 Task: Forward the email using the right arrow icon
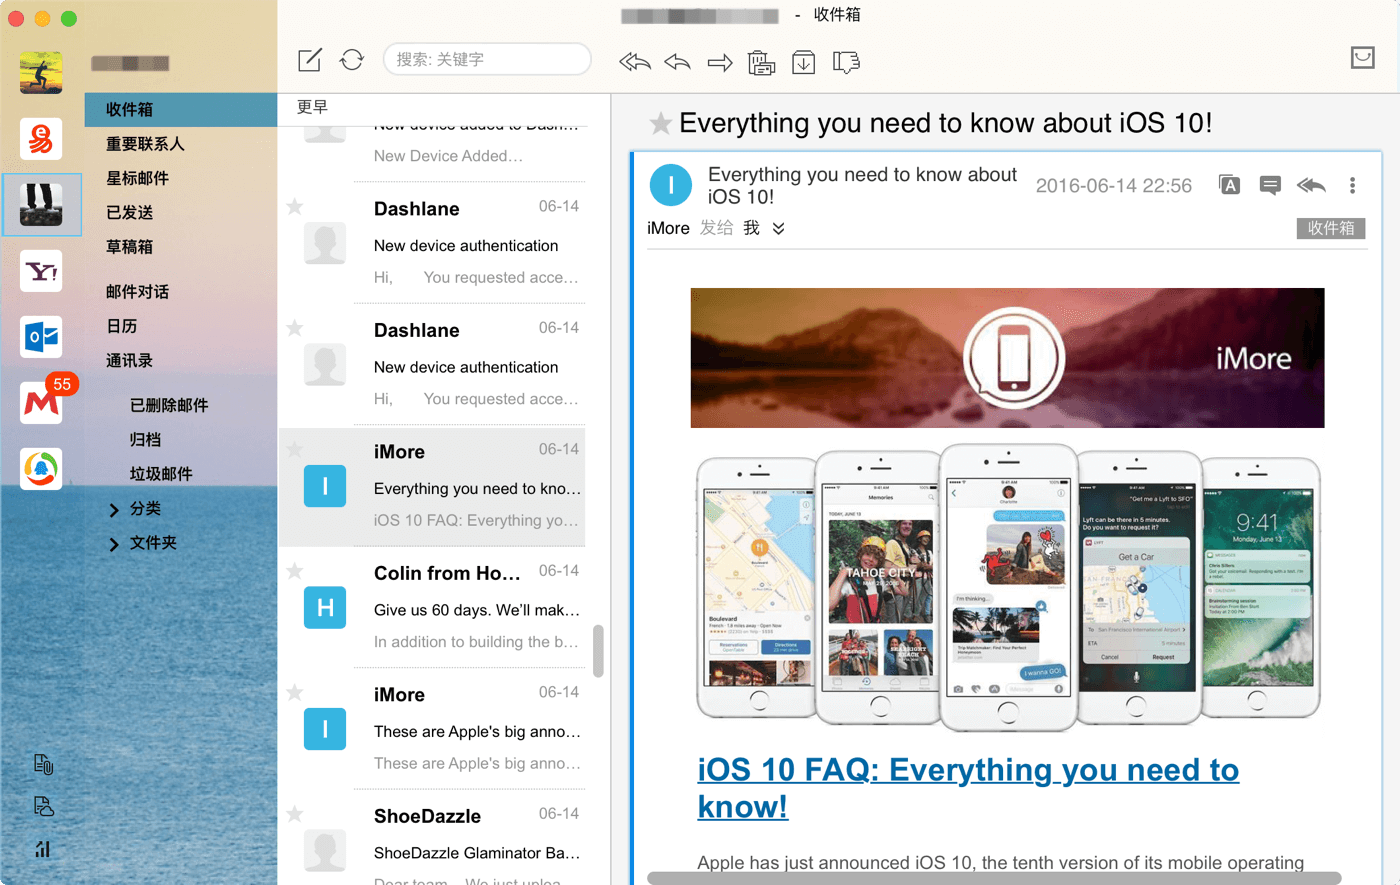pyautogui.click(x=719, y=62)
